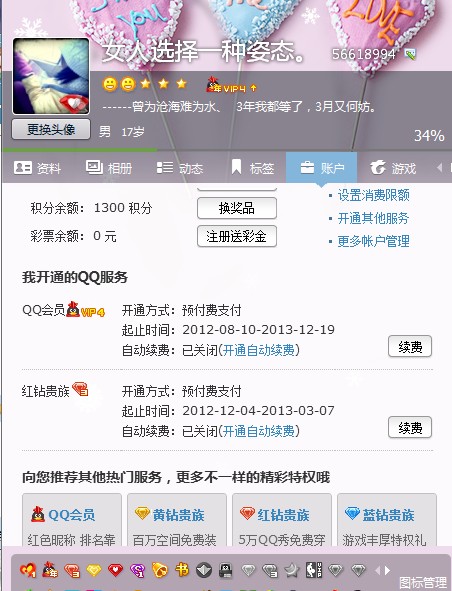The height and width of the screenshot is (591, 452).
Task: Click the VIP4 upgrade arrow in header
Action: tap(253, 88)
